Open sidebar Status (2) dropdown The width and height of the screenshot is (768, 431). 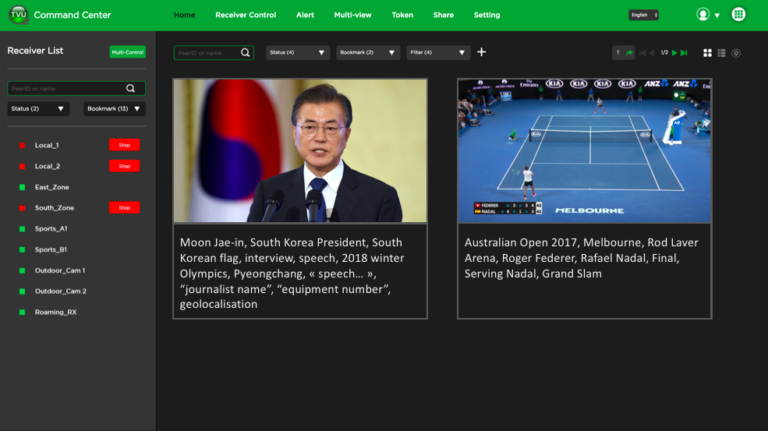(x=38, y=109)
